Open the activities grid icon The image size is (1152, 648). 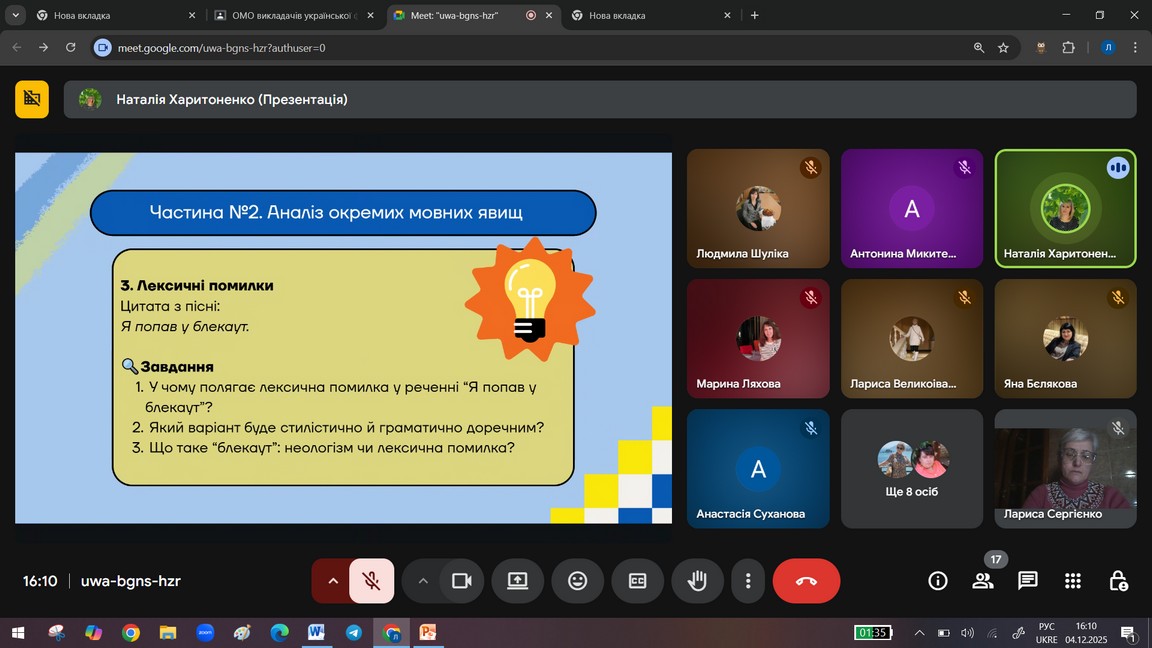click(x=1073, y=581)
